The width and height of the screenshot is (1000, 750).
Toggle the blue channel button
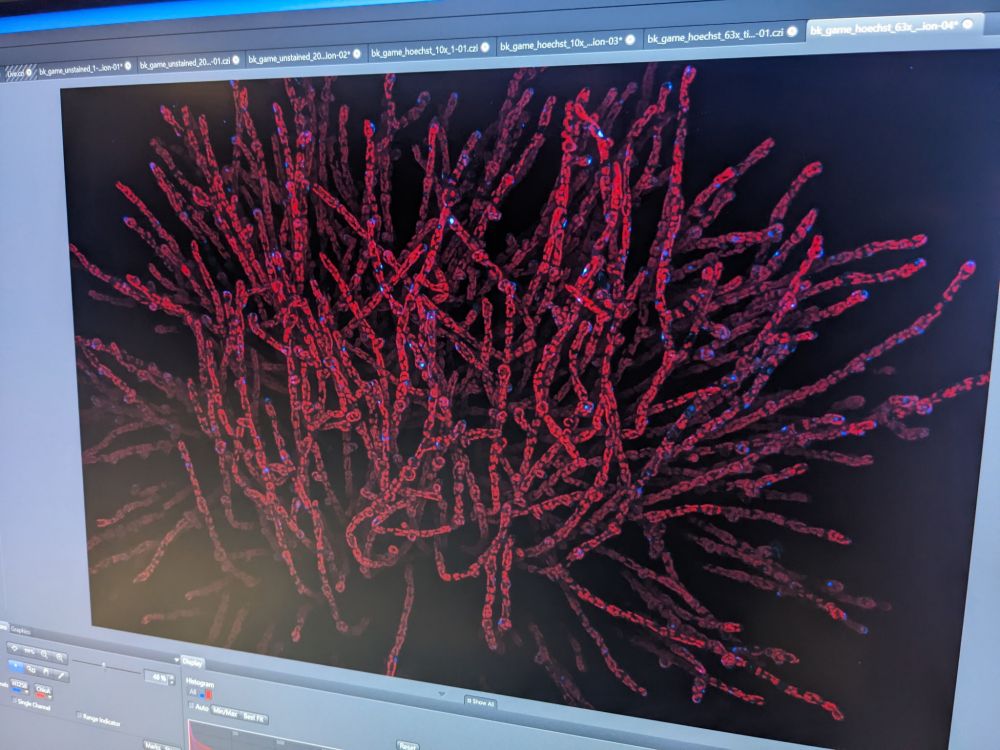click(x=19, y=687)
